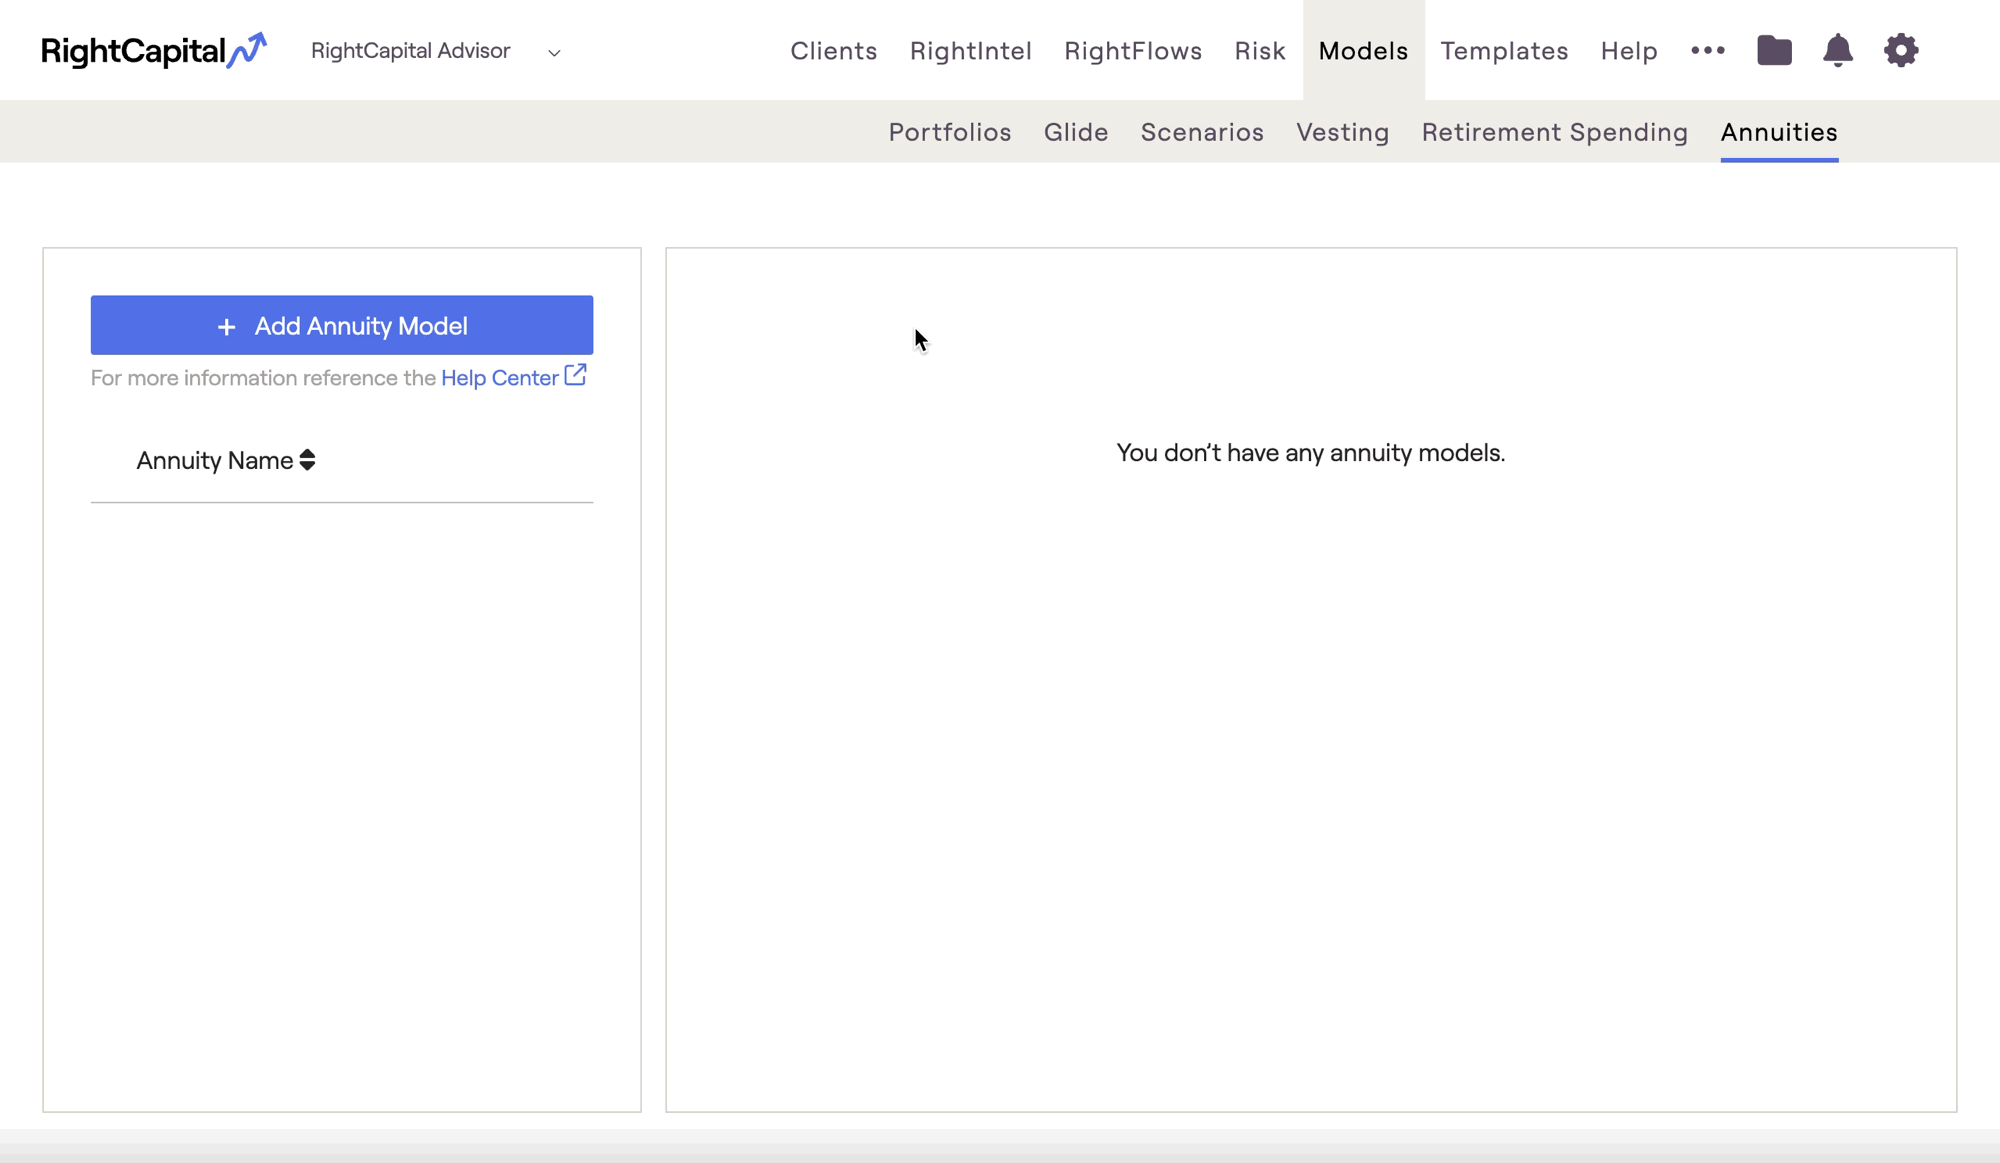Click the Annuity Name column header

[226, 460]
